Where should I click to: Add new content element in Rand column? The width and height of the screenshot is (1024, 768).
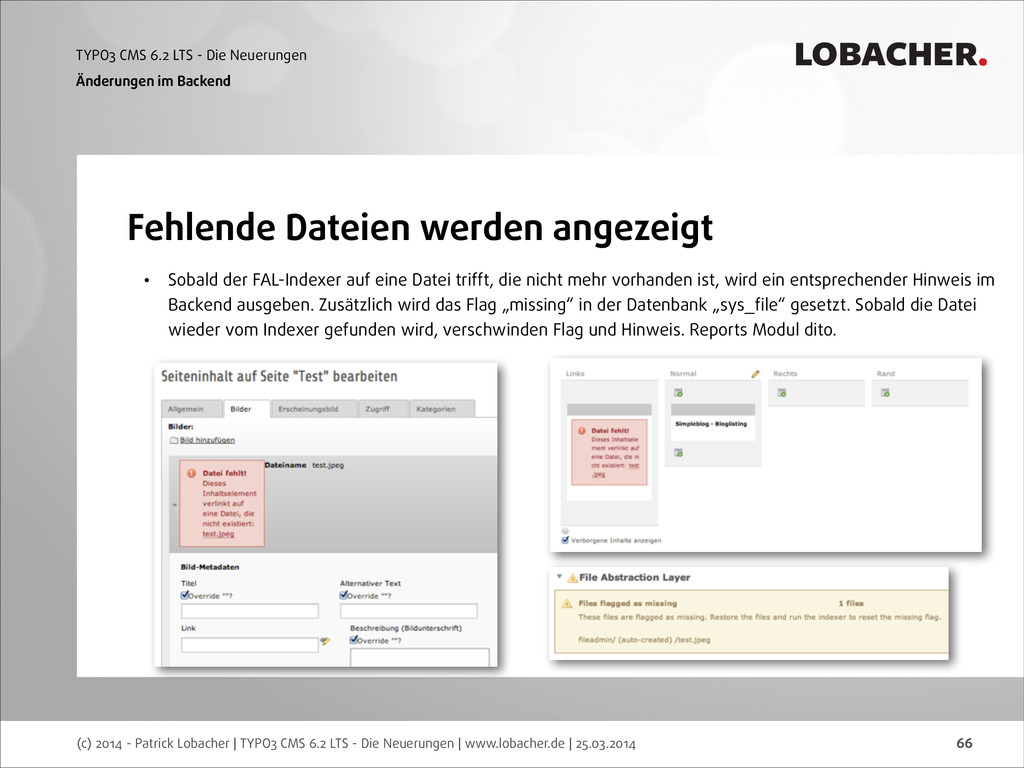point(885,392)
